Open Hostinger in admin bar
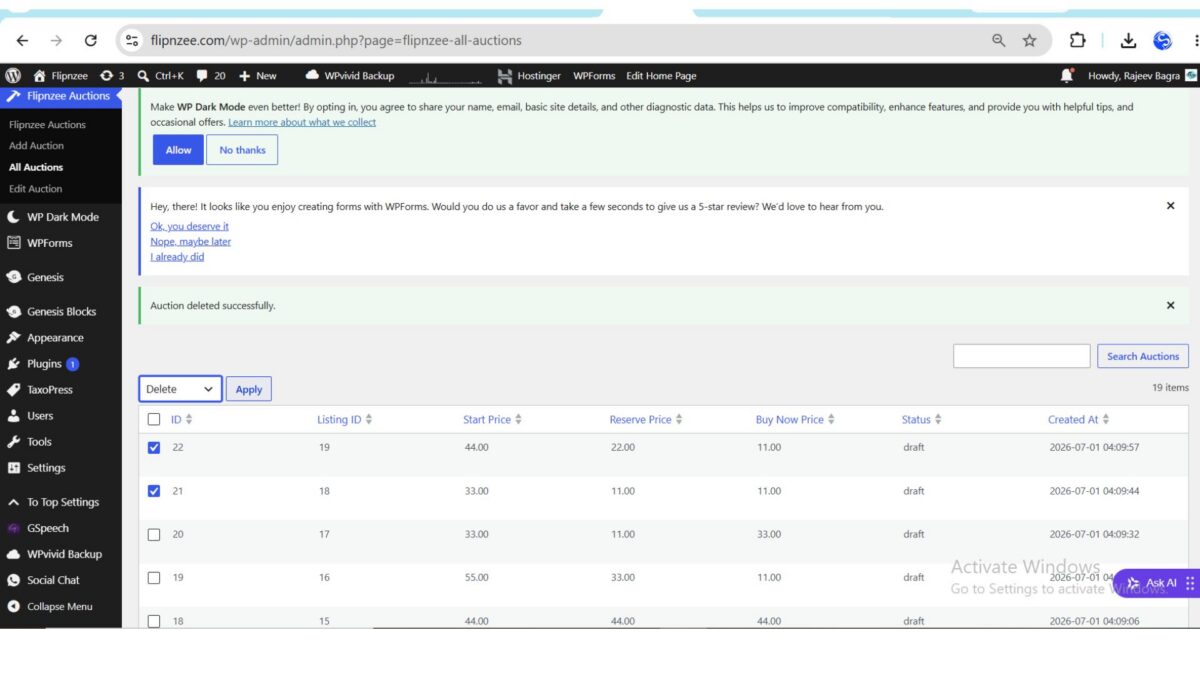The height and width of the screenshot is (675, 1200). click(x=529, y=76)
